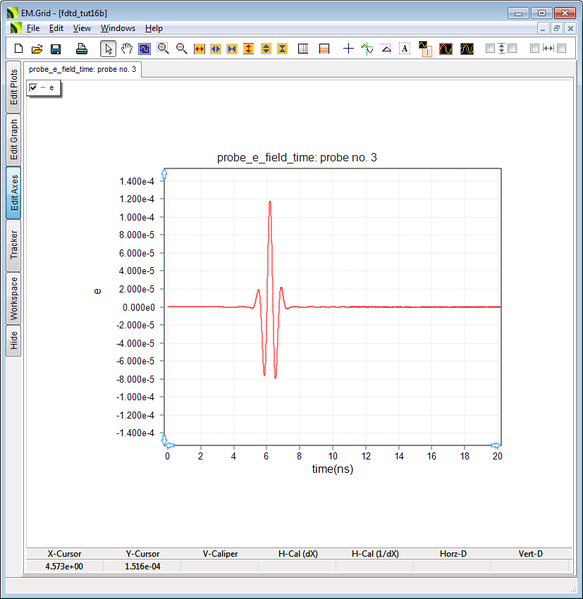
Task: Tick the checkbox left of the horizontal caliper icon
Action: (535, 48)
